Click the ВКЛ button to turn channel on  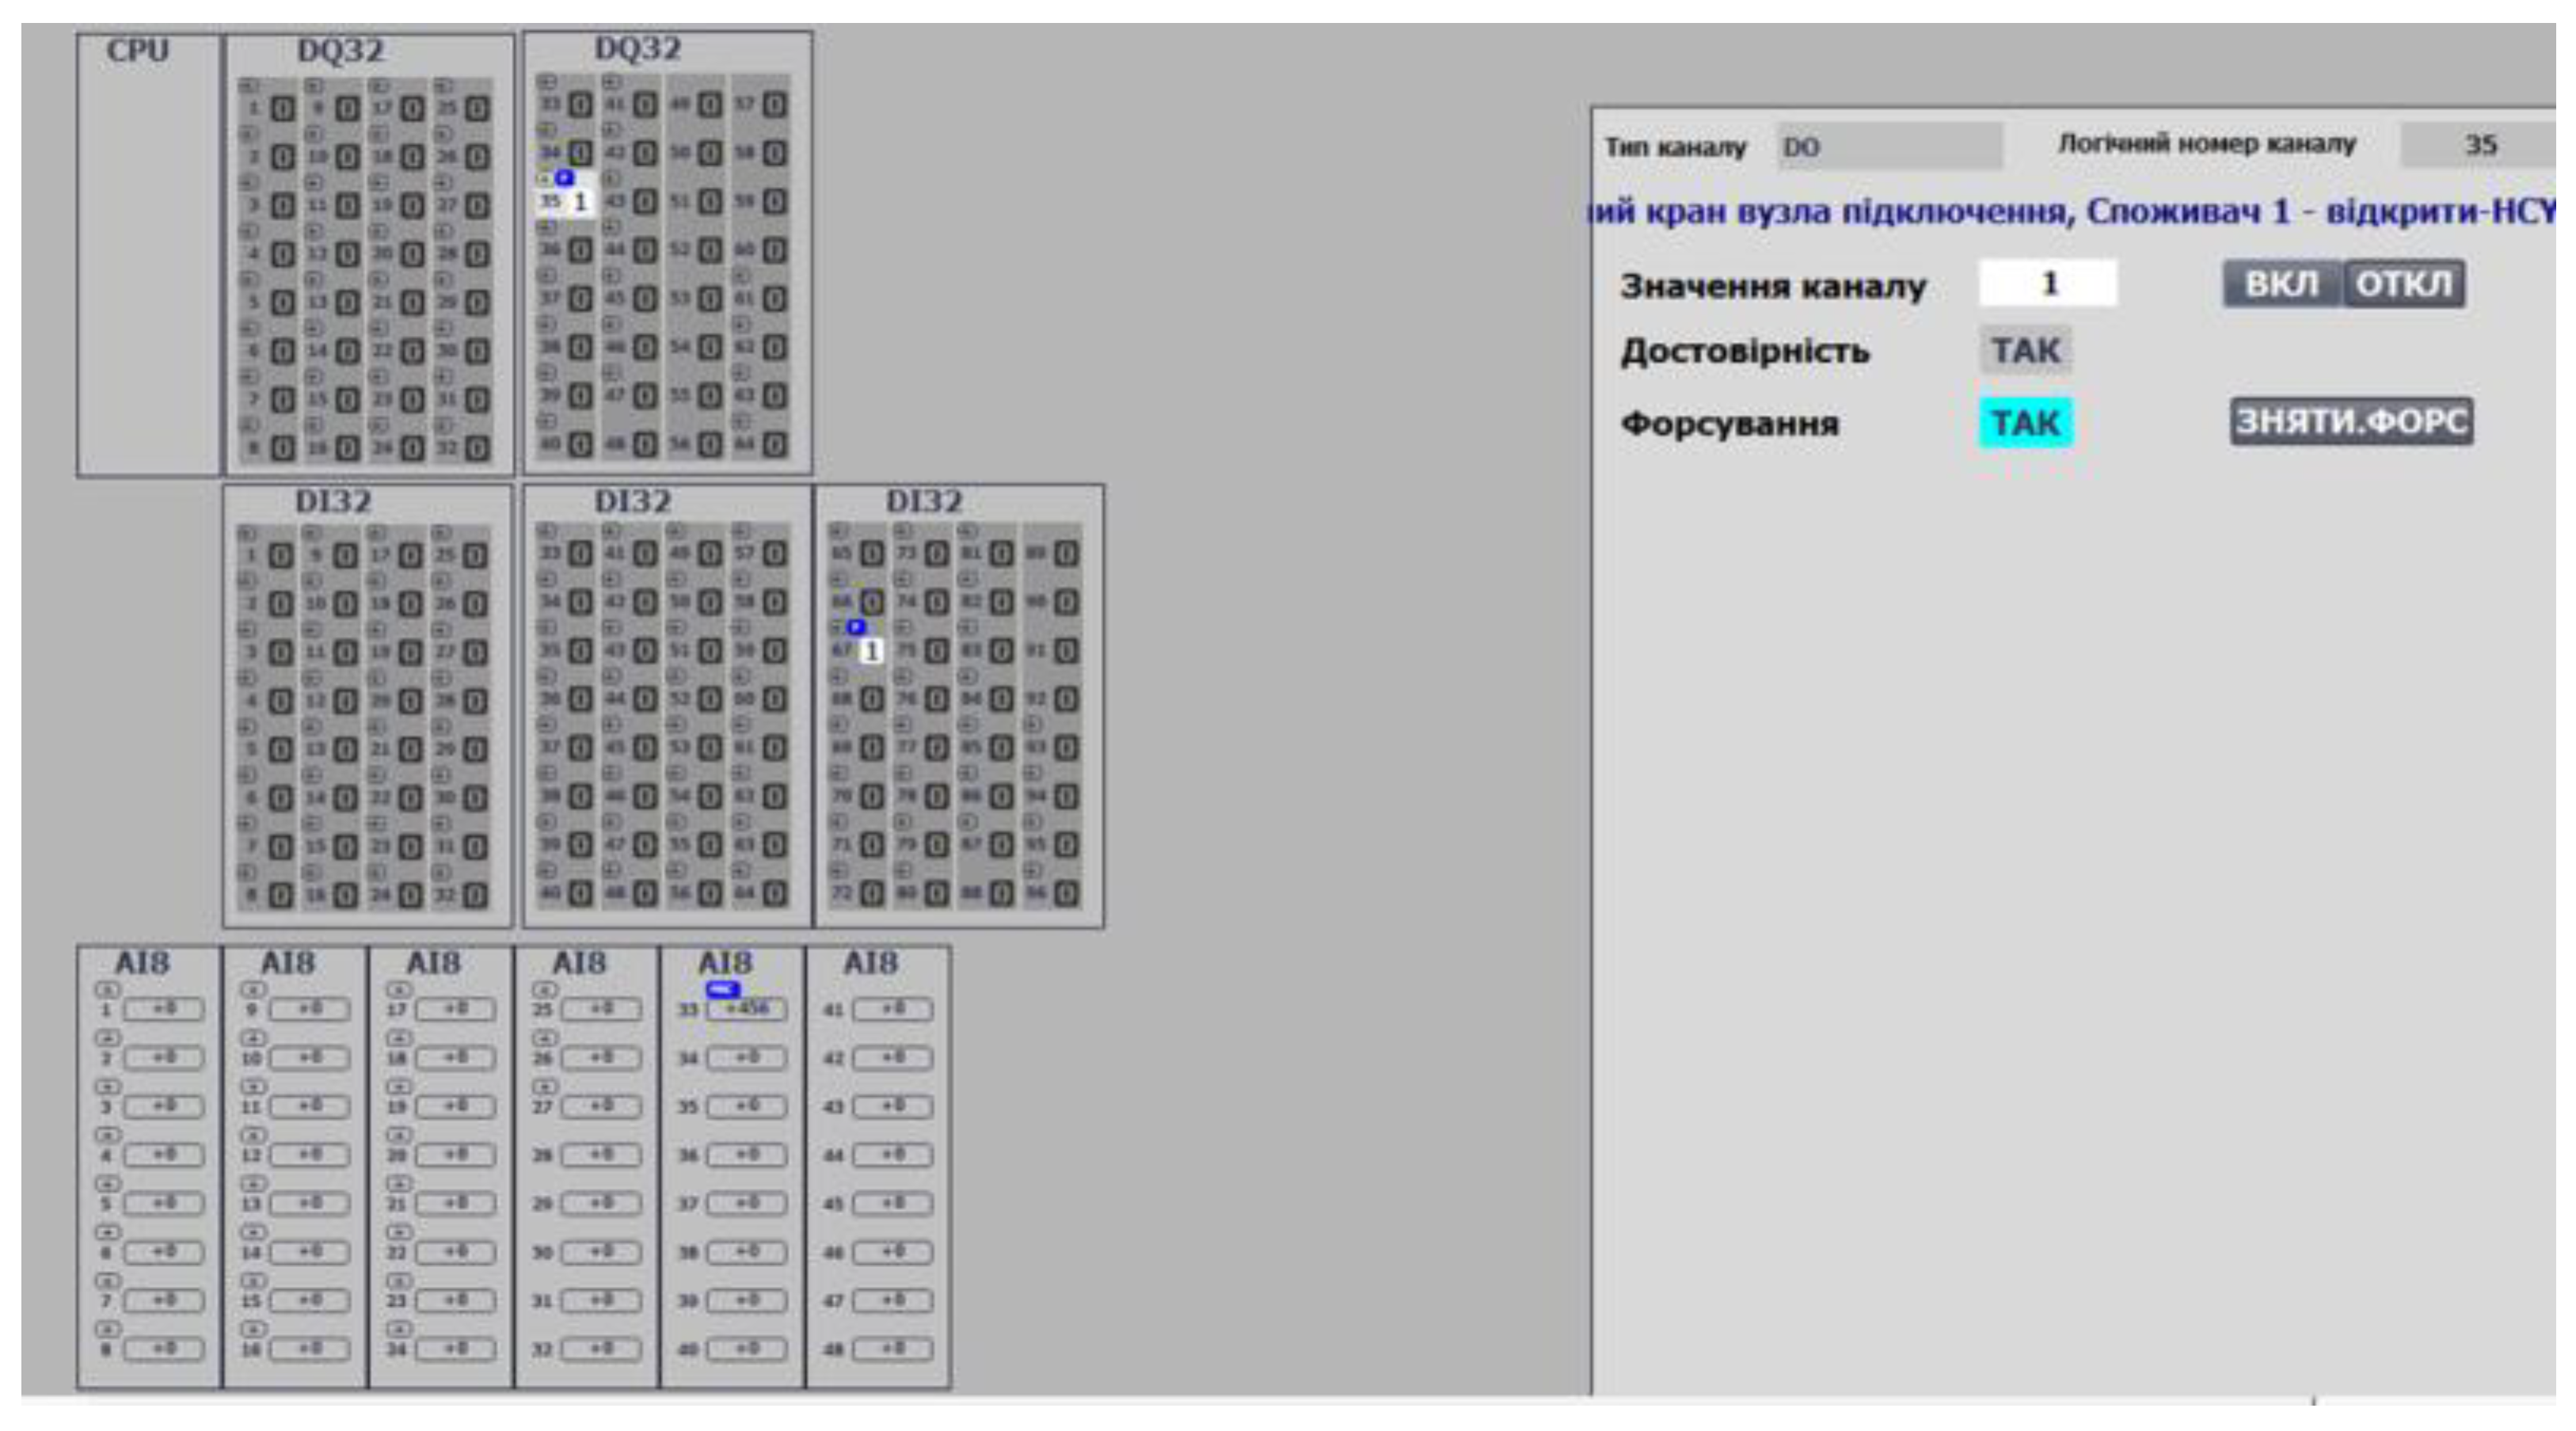tap(2281, 284)
